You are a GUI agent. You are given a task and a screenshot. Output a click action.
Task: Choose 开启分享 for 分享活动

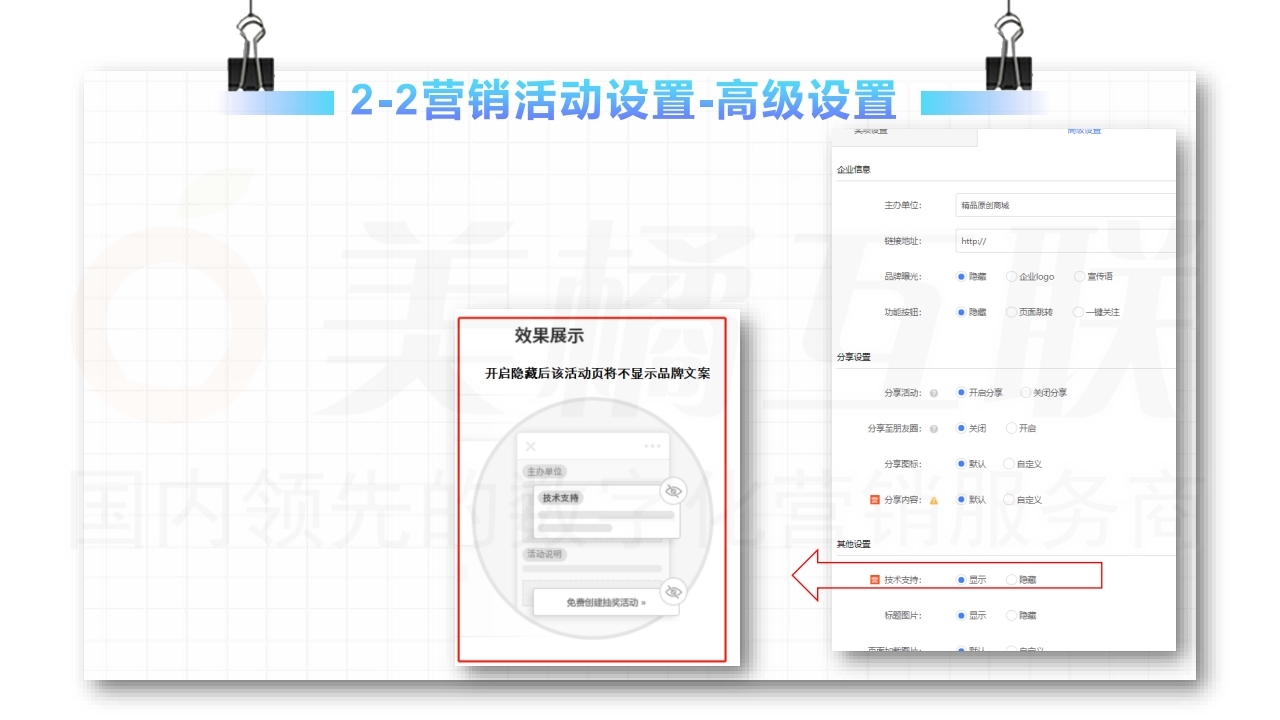tap(961, 393)
